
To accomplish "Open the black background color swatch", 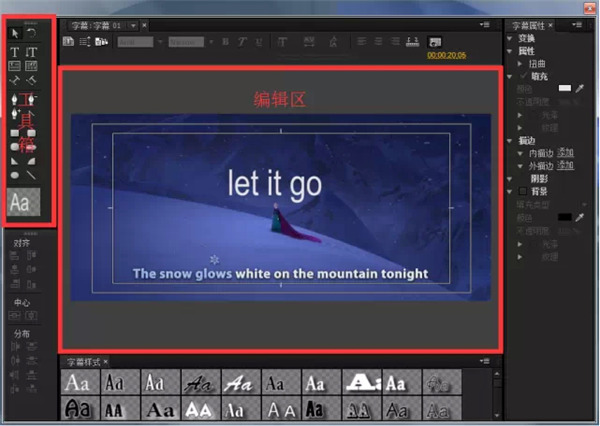I will (564, 217).
